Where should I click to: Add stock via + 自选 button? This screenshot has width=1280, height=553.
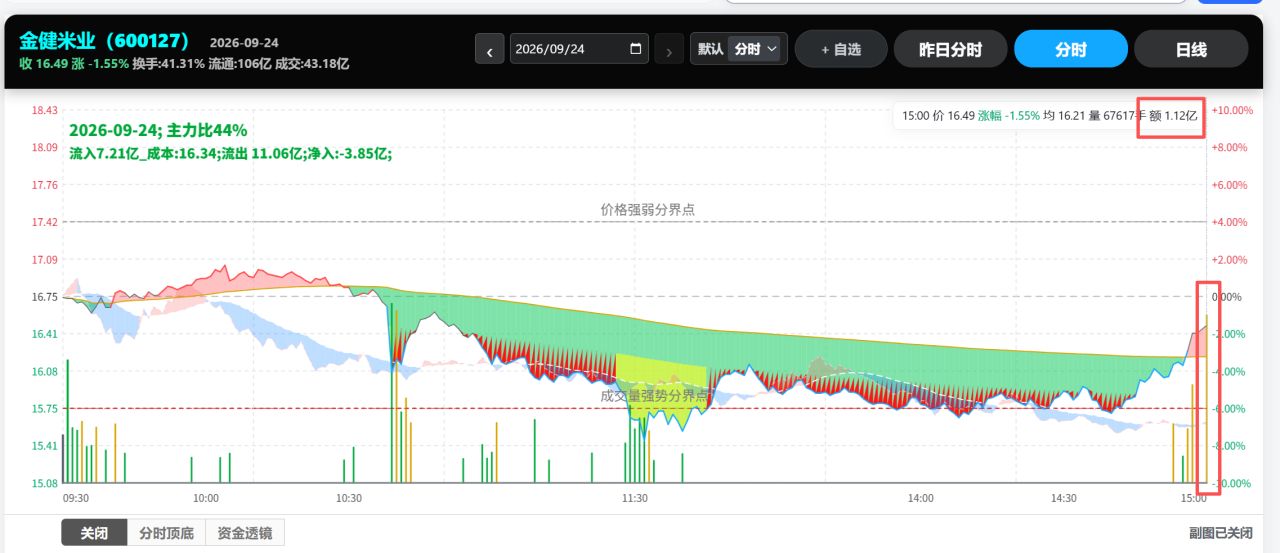(841, 49)
